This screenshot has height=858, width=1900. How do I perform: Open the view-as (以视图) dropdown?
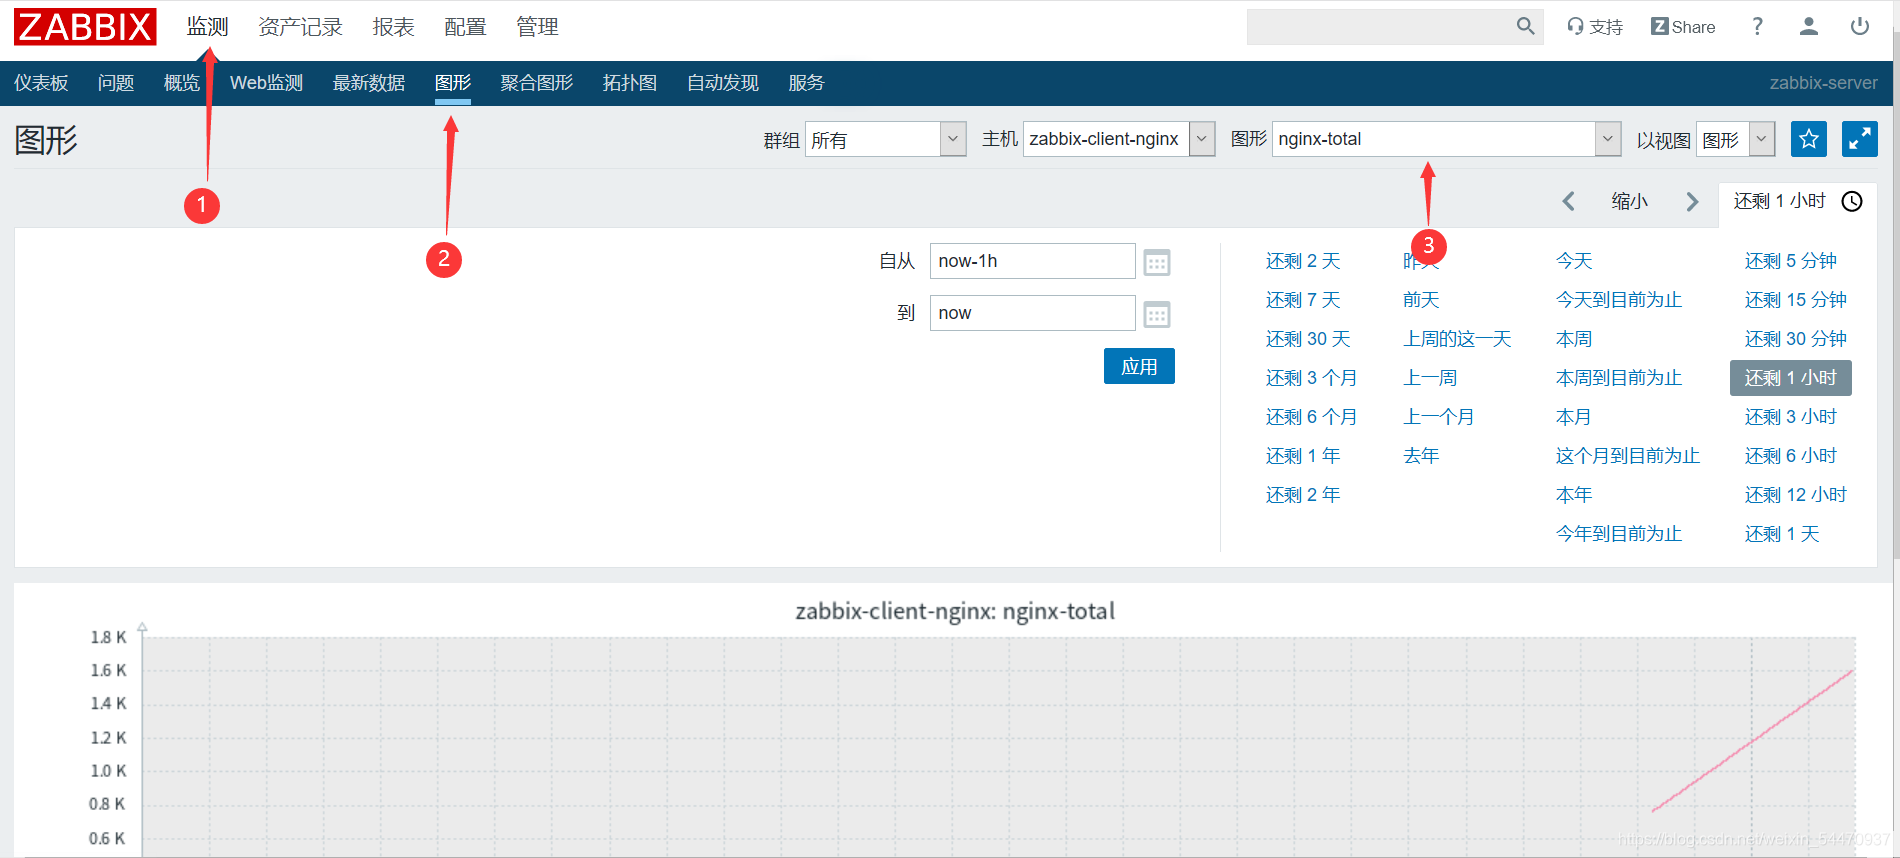click(1736, 139)
